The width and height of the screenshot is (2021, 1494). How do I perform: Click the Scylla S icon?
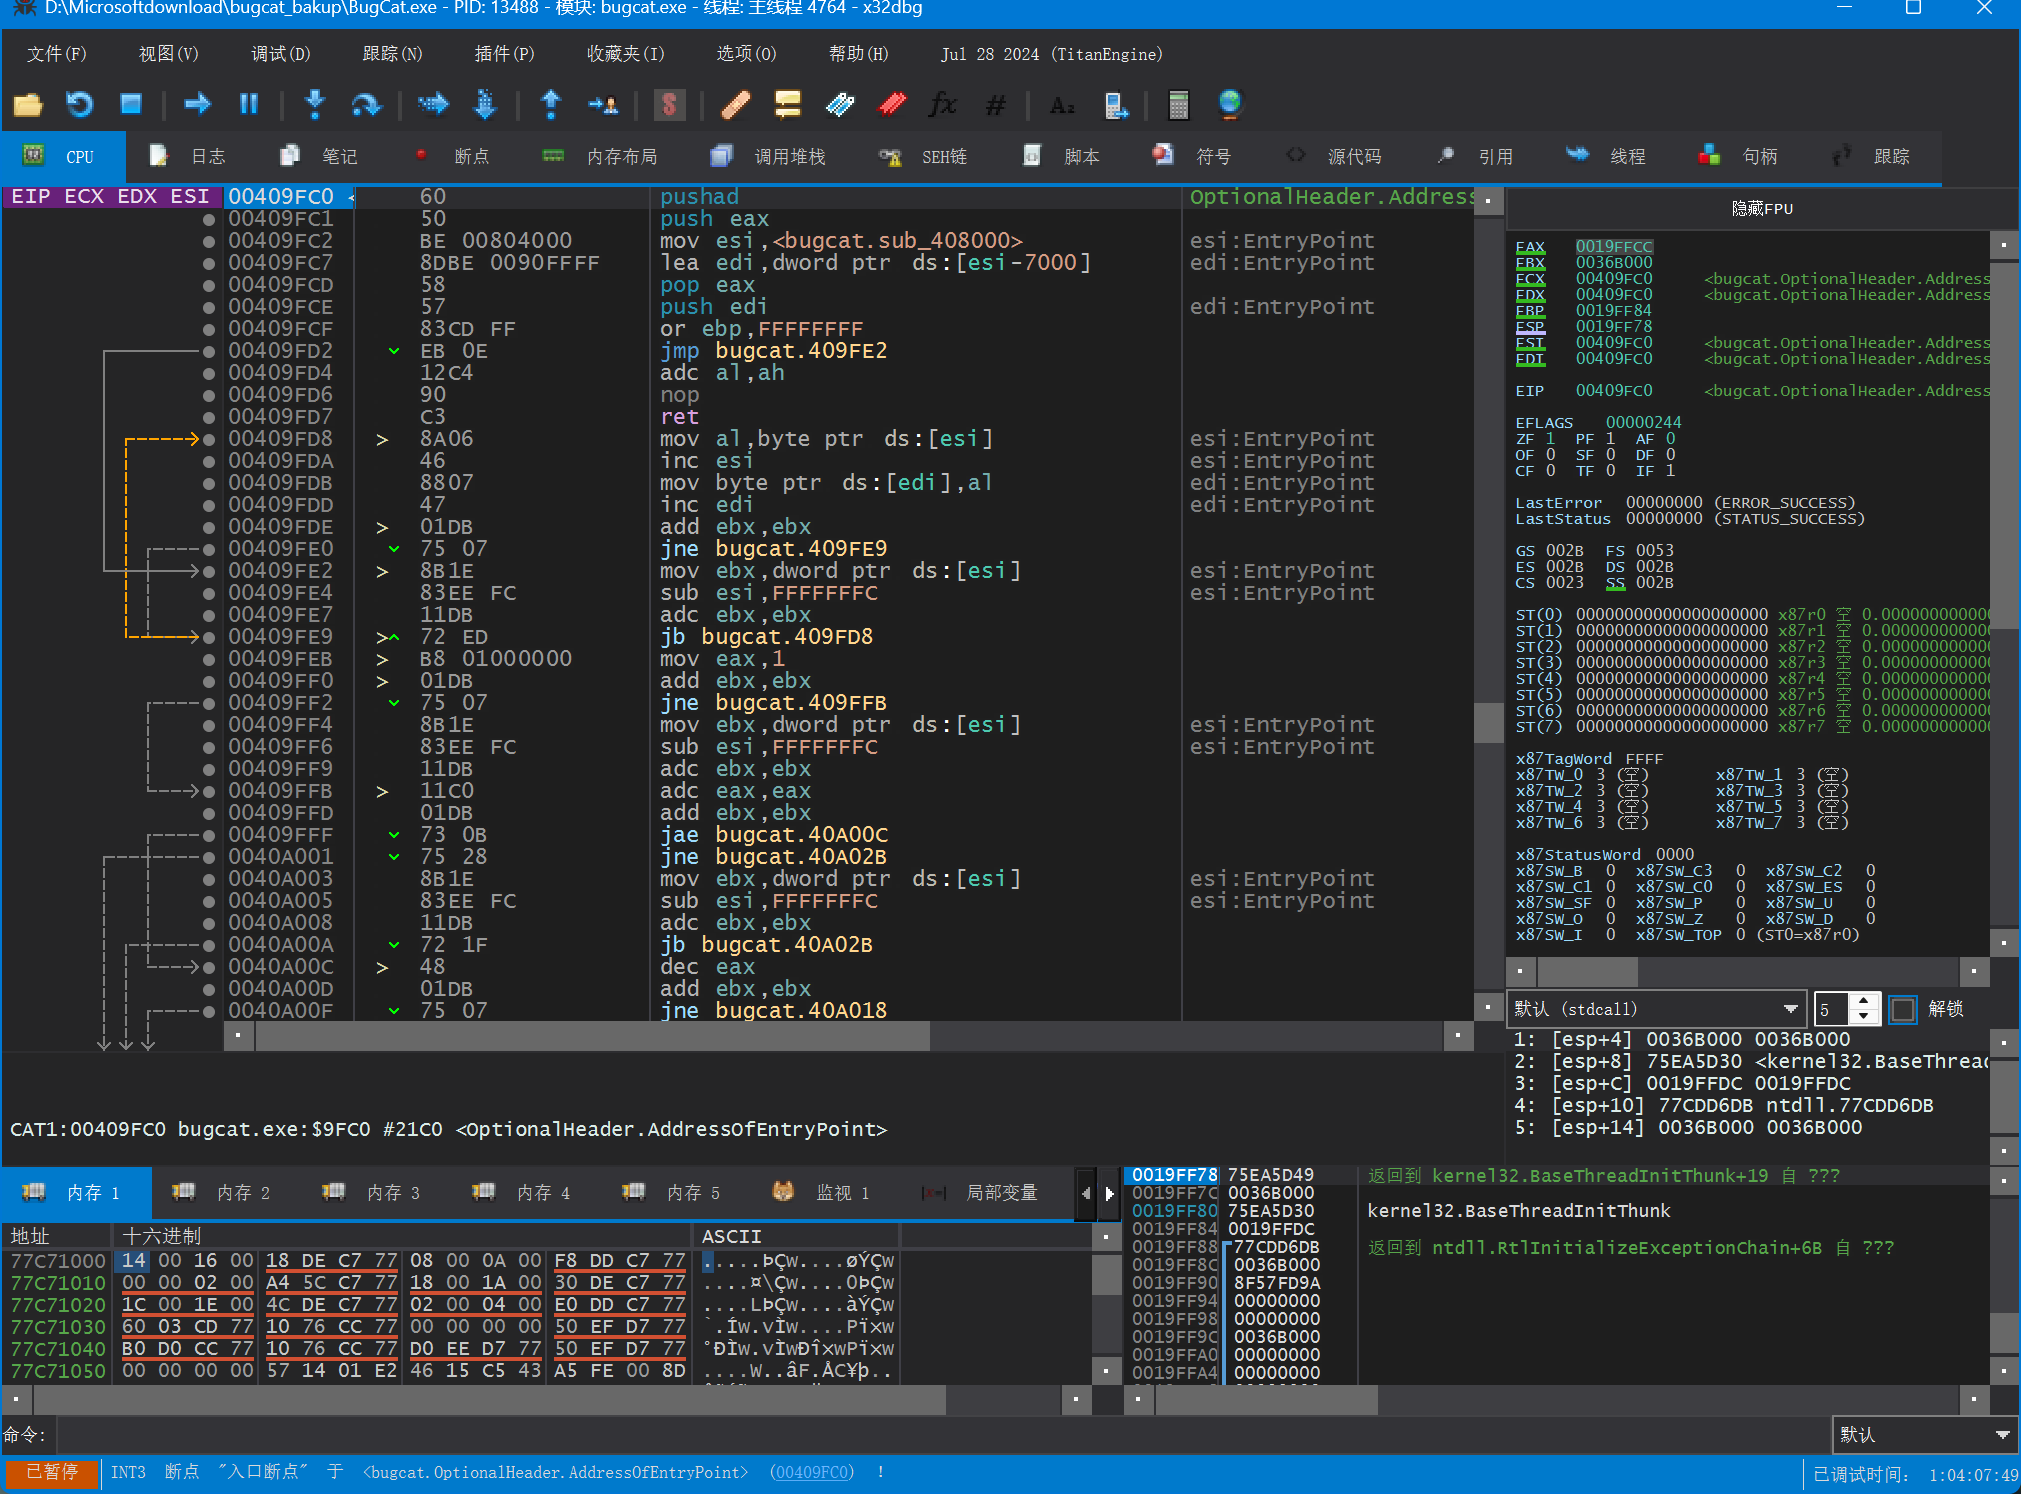(x=669, y=104)
